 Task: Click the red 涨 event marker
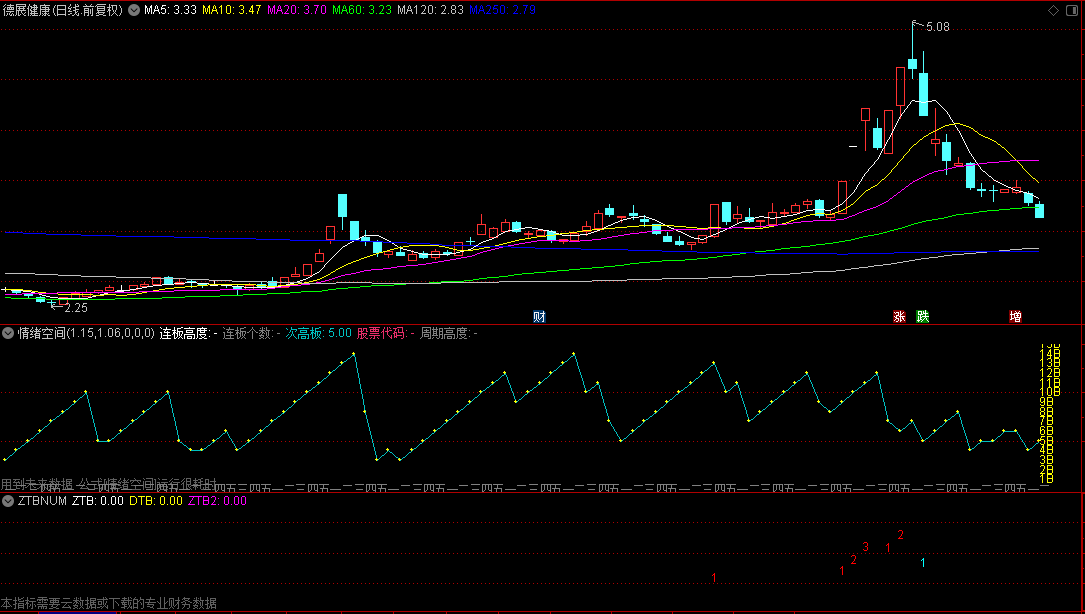pyautogui.click(x=900, y=317)
